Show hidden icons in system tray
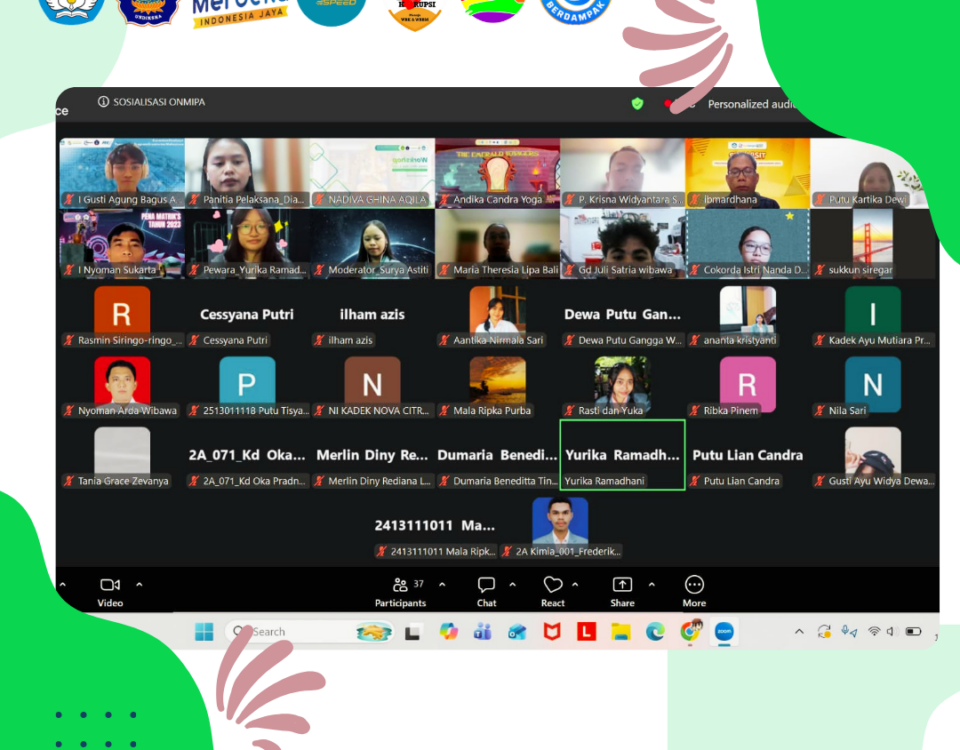Viewport: 960px width, 750px height. [x=799, y=631]
